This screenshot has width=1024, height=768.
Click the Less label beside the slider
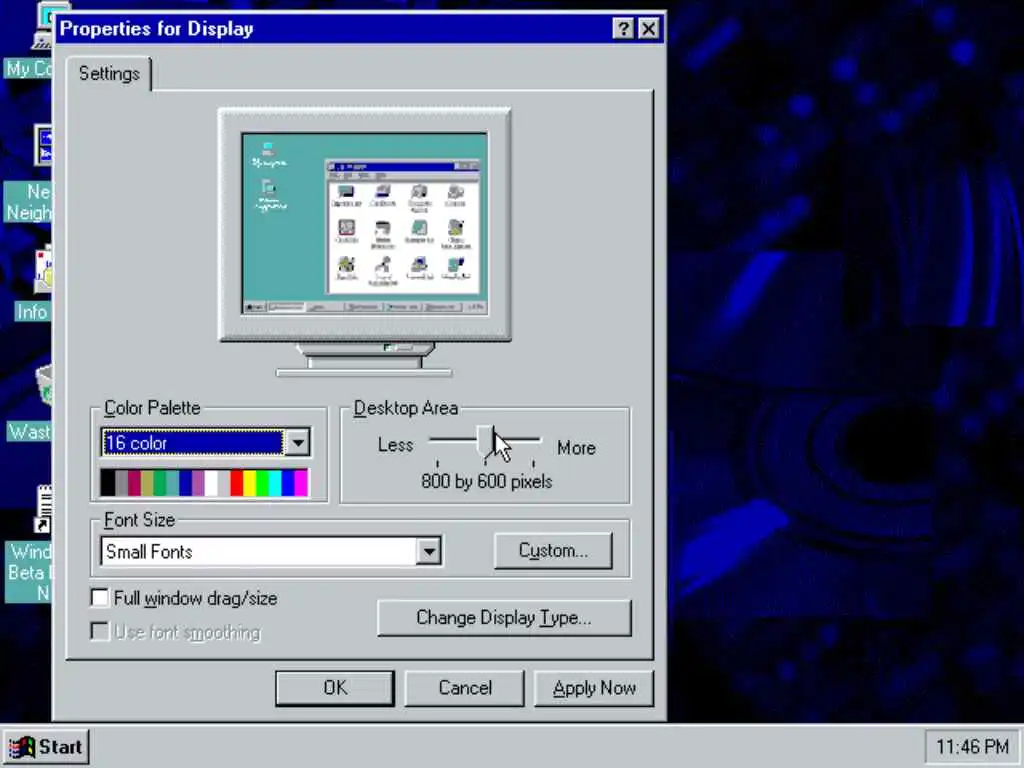pyautogui.click(x=395, y=445)
